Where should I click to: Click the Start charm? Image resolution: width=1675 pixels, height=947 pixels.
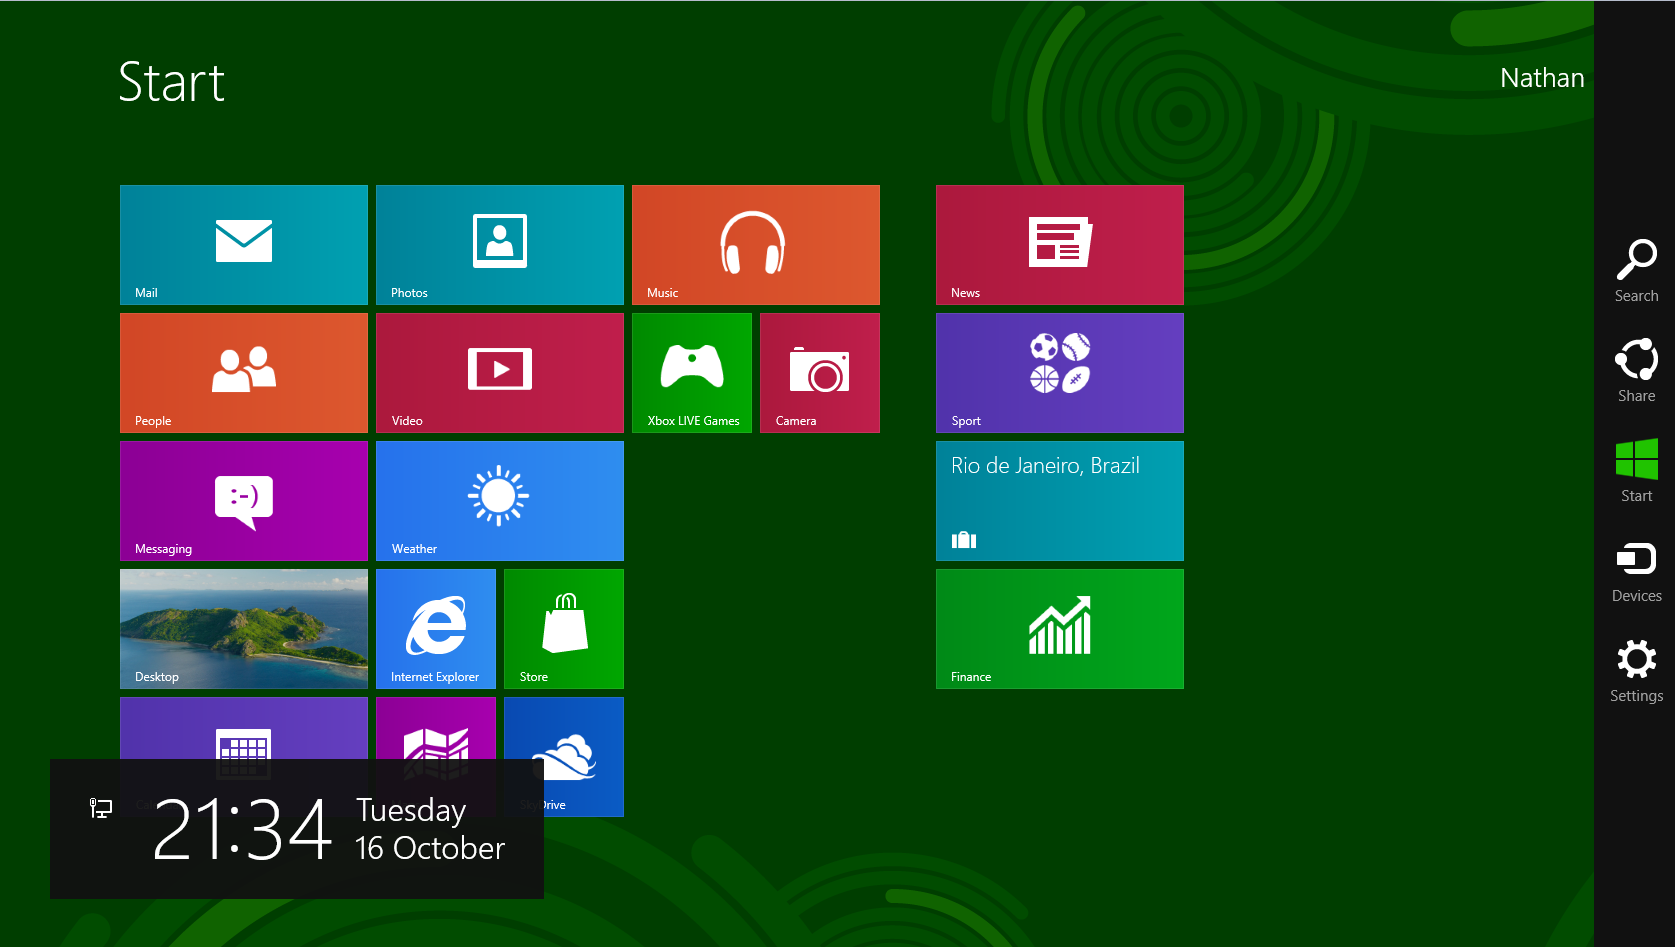pyautogui.click(x=1636, y=471)
